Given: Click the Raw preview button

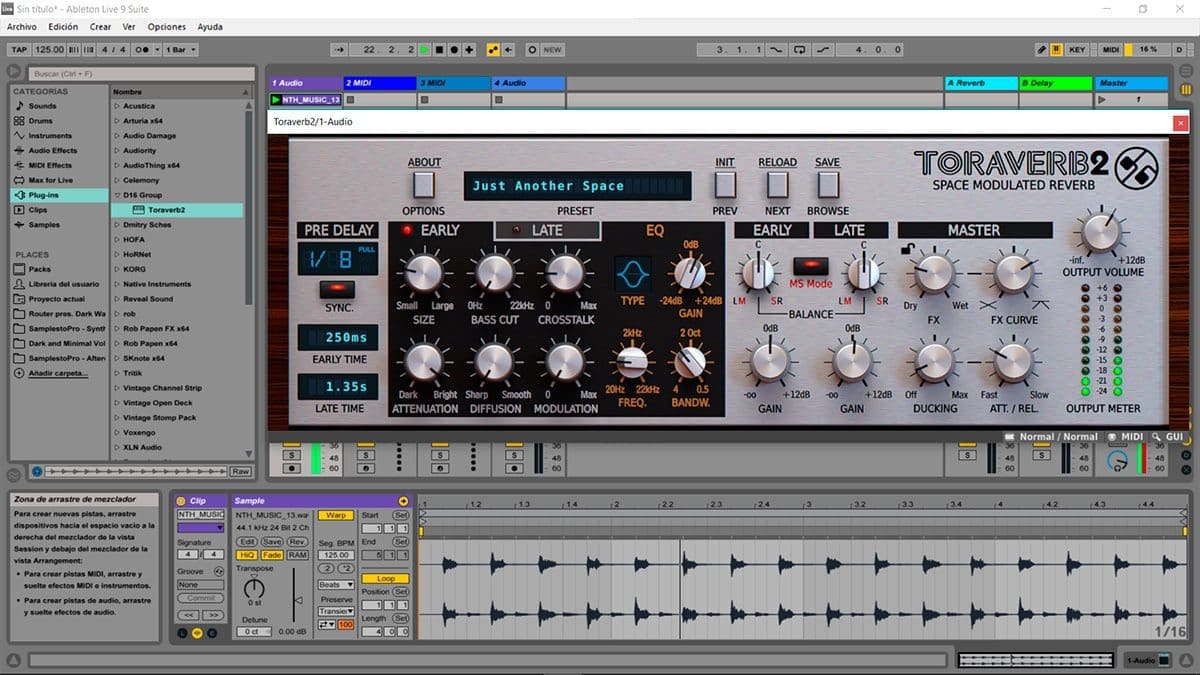Looking at the screenshot, I should (x=240, y=470).
